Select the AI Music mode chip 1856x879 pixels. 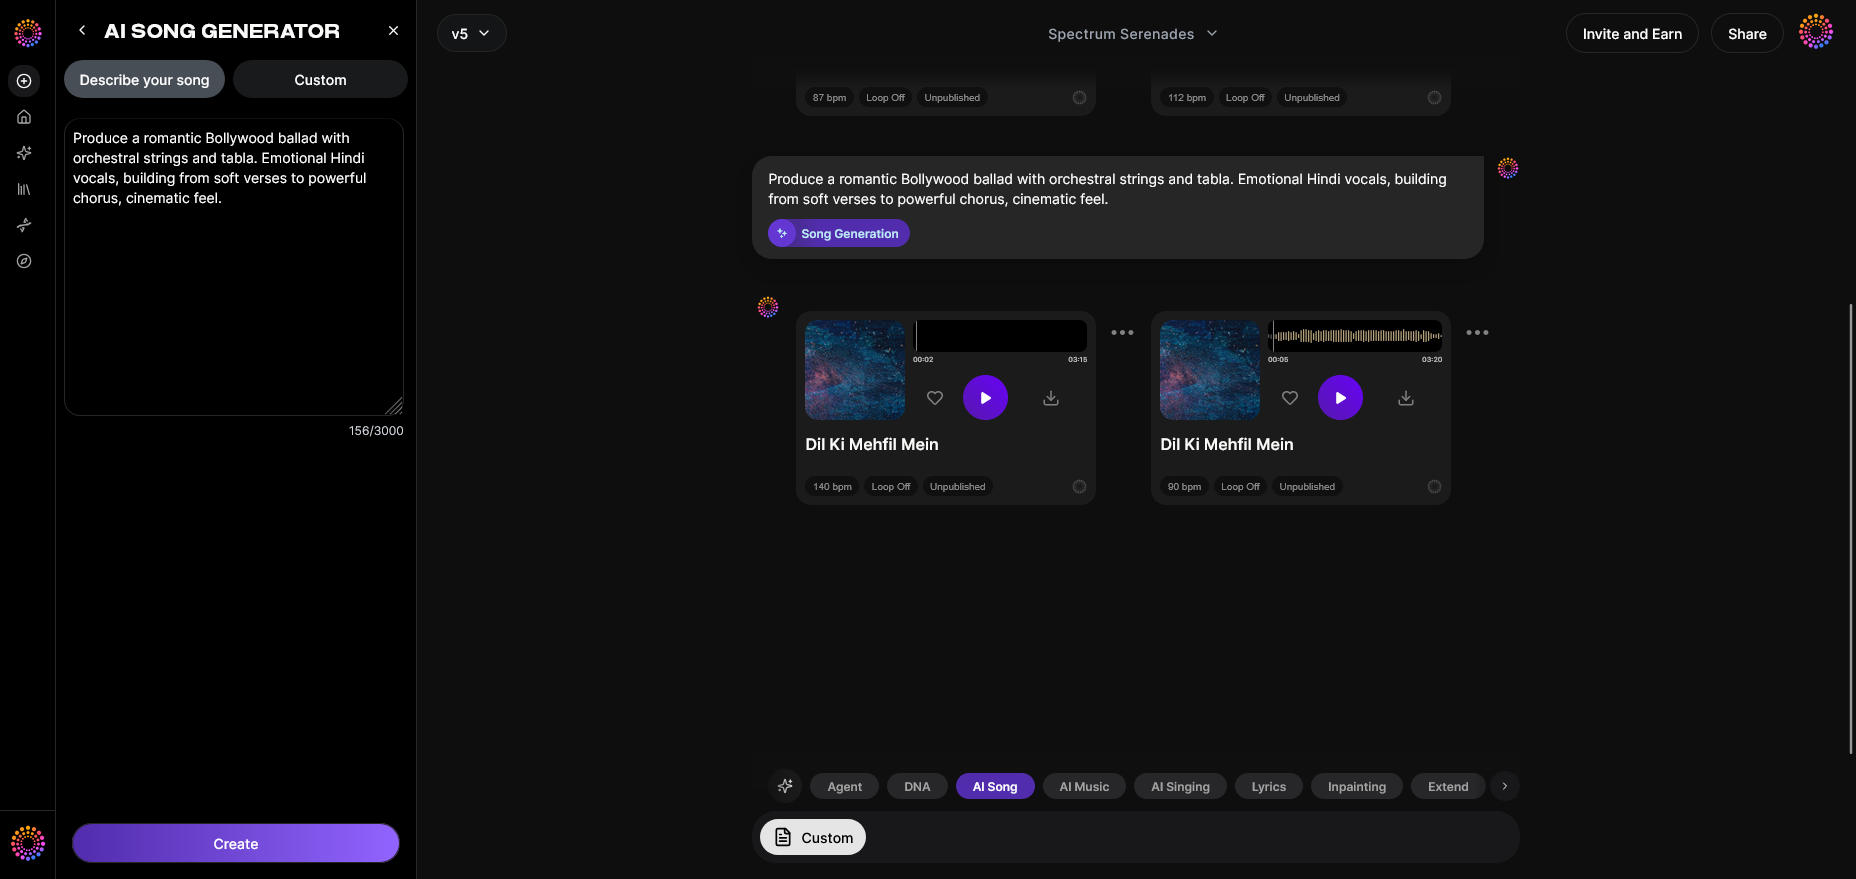click(1084, 787)
